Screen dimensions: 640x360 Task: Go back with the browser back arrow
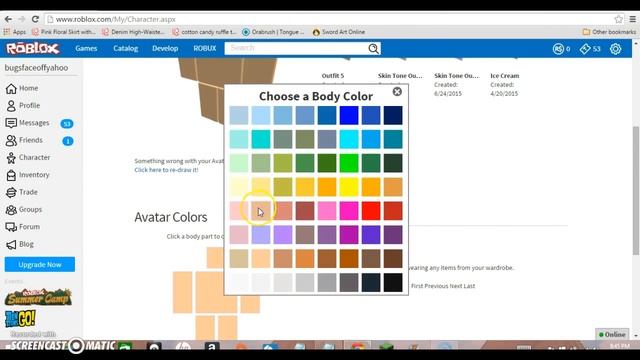(x=8, y=19)
